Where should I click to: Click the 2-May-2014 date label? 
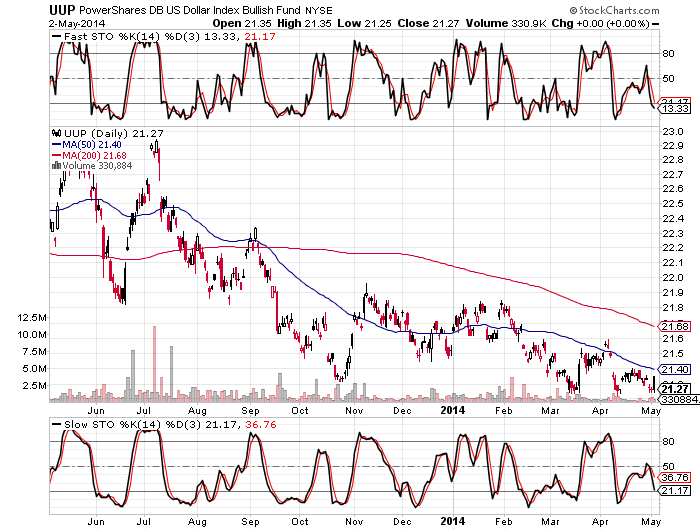[x=77, y=23]
